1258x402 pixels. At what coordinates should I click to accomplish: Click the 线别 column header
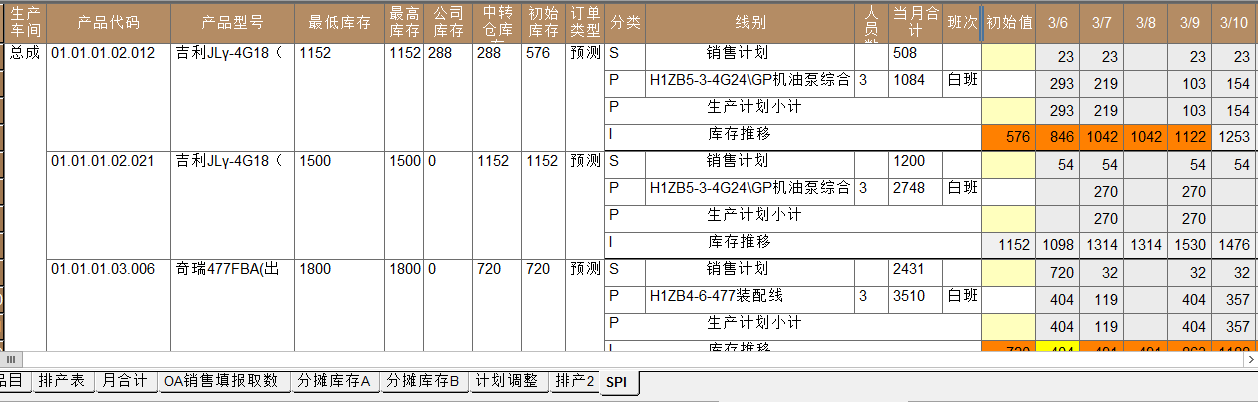tap(750, 22)
